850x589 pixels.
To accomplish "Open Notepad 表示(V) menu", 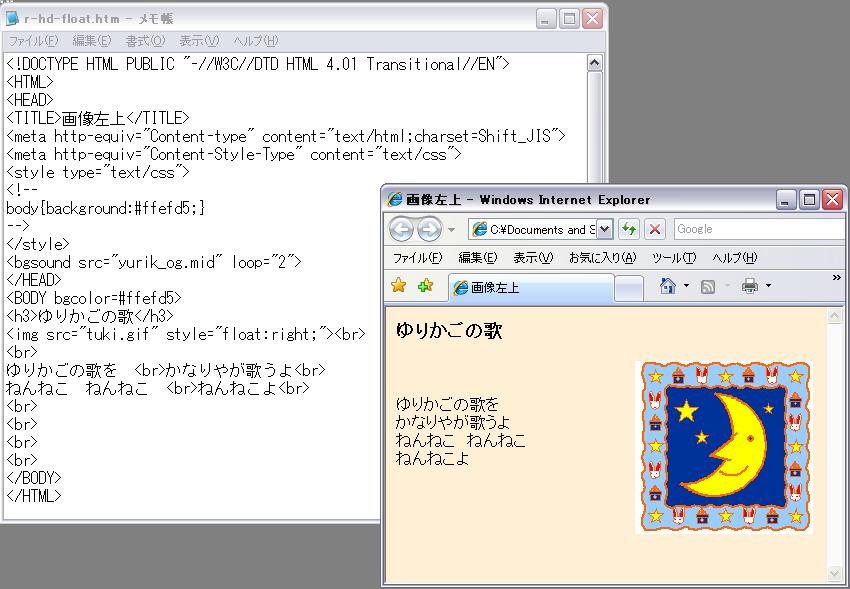I will 199,41.
